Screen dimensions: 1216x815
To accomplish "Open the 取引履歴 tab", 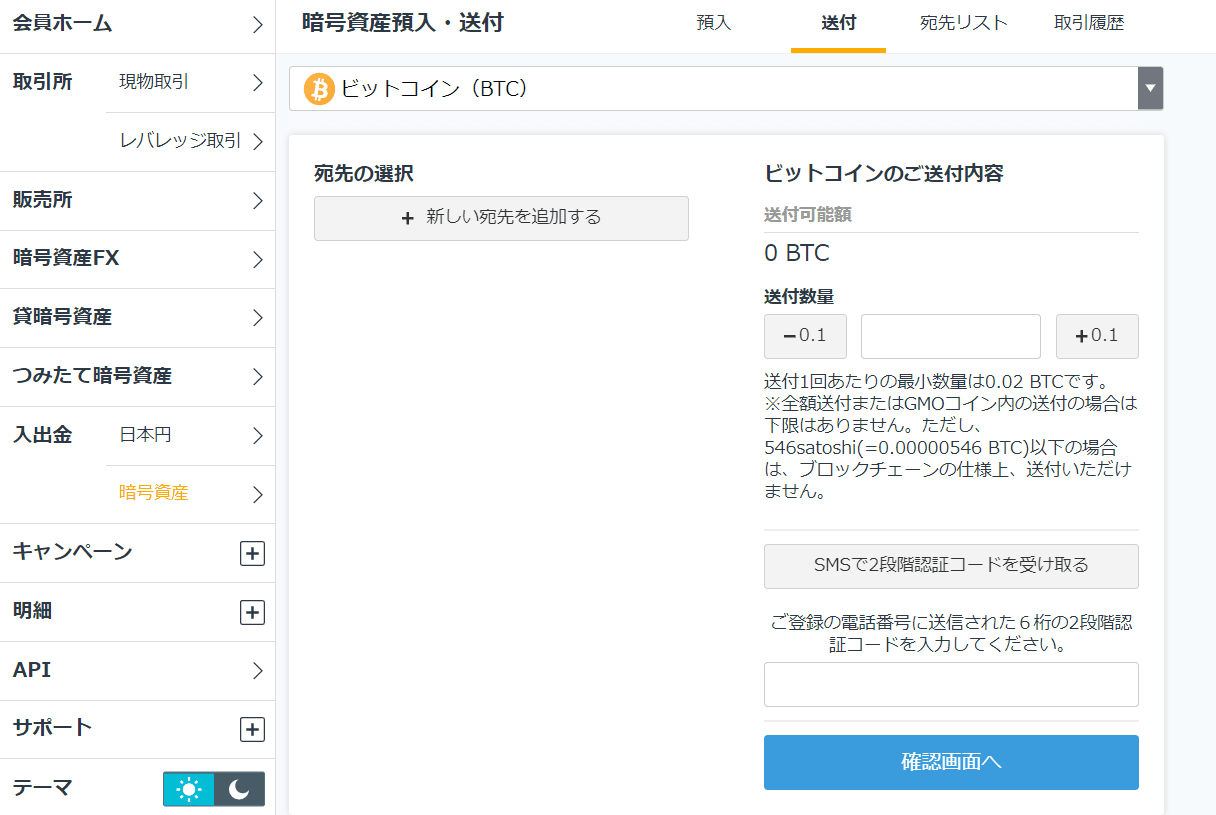I will tap(1089, 23).
